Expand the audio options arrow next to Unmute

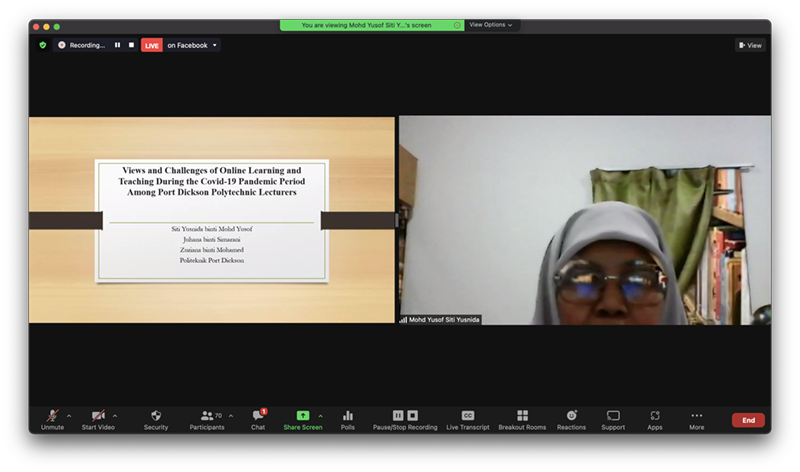[69, 415]
